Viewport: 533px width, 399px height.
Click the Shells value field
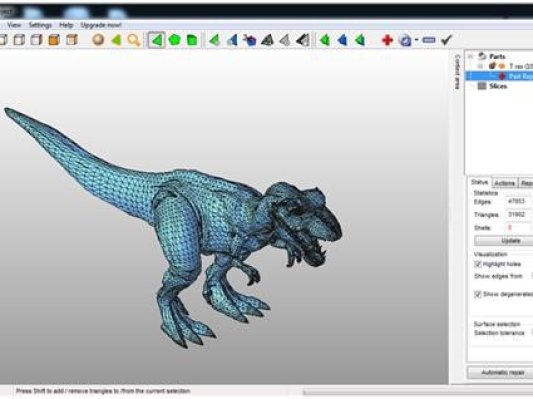click(519, 228)
